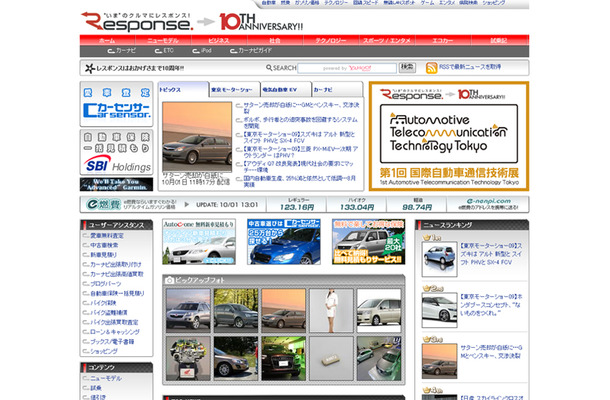This screenshot has width=610, height=400.
Task: Click the camera icon beside ピックアップフォト
Action: (169, 280)
